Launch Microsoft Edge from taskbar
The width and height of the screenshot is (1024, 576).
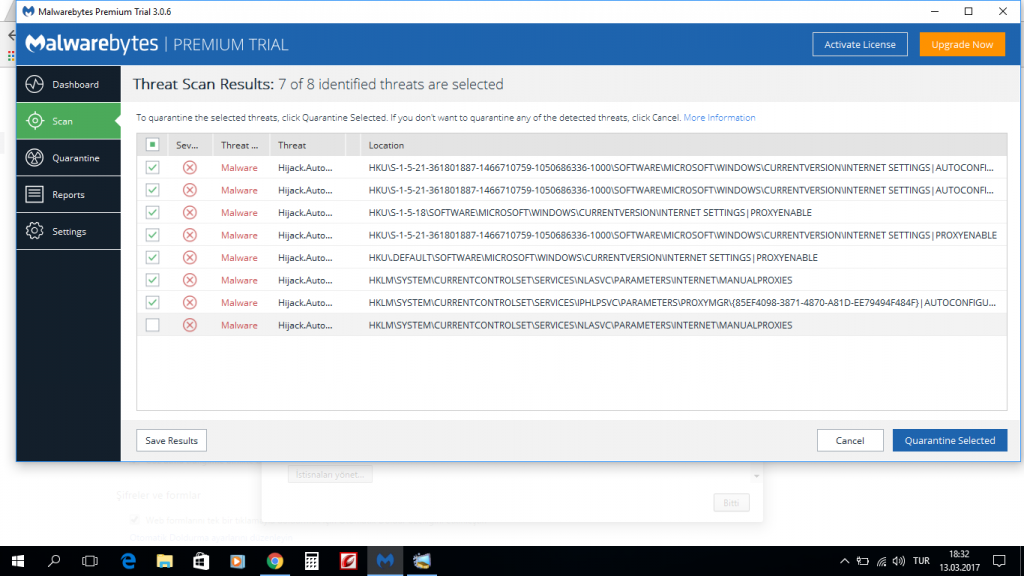coord(128,561)
